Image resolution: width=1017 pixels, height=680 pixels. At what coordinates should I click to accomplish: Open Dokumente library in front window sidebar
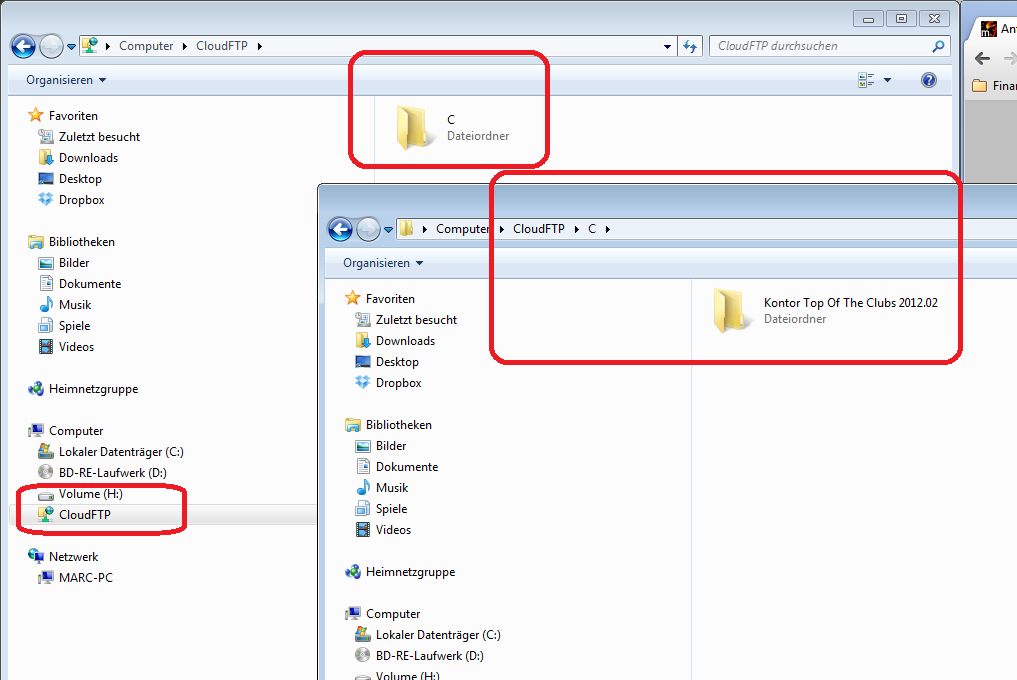[x=397, y=467]
